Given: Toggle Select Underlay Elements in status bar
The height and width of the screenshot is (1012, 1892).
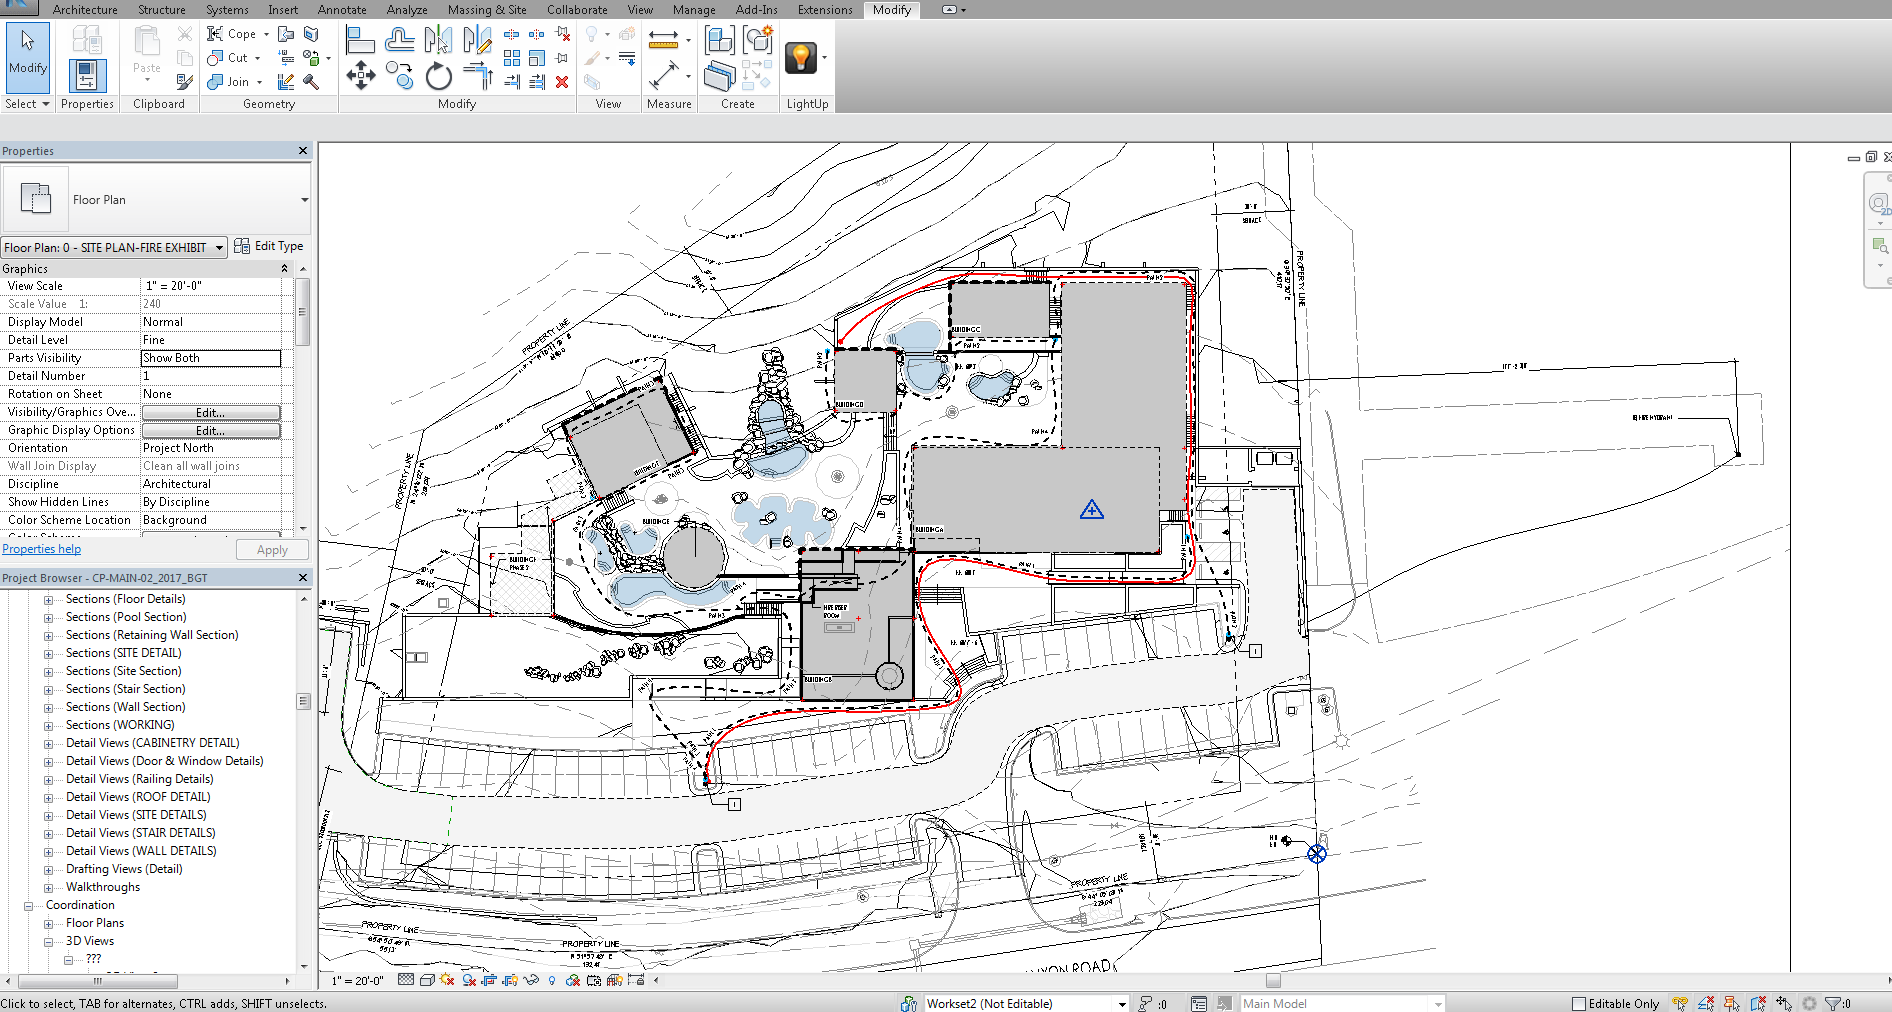Looking at the screenshot, I should coord(1706,1003).
